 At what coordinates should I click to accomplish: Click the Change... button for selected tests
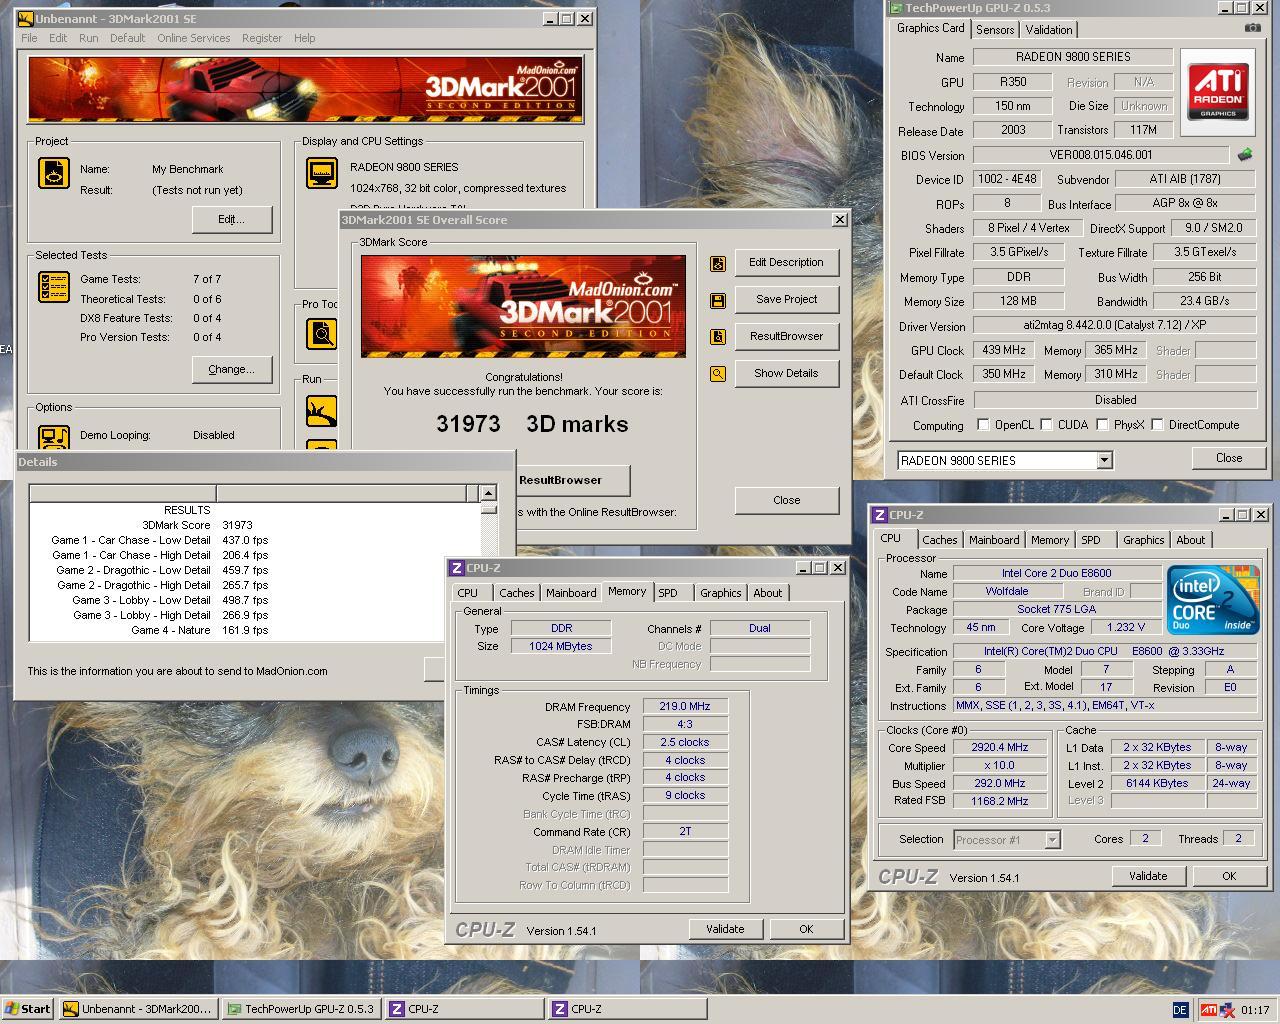tap(231, 369)
